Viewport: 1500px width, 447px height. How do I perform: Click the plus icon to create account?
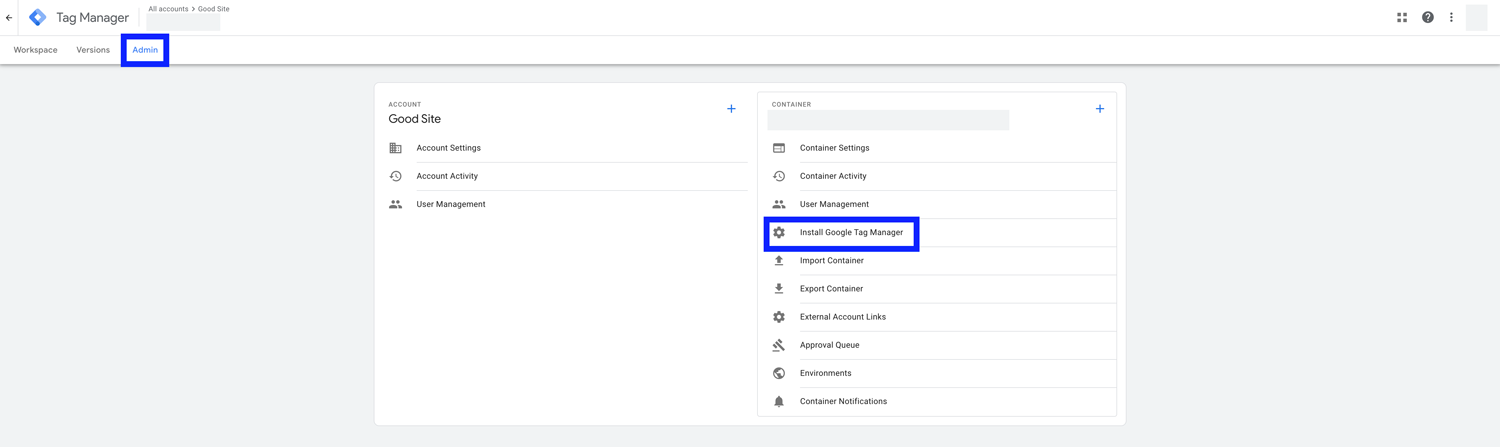pyautogui.click(x=731, y=109)
